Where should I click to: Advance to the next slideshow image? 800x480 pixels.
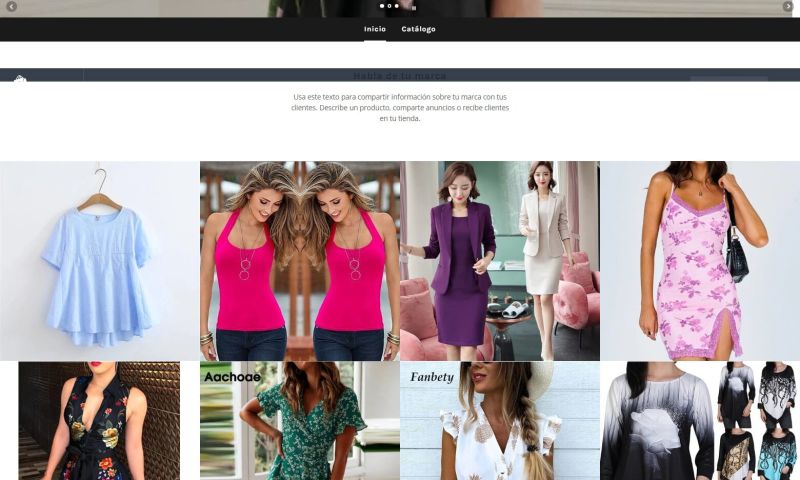[788, 7]
